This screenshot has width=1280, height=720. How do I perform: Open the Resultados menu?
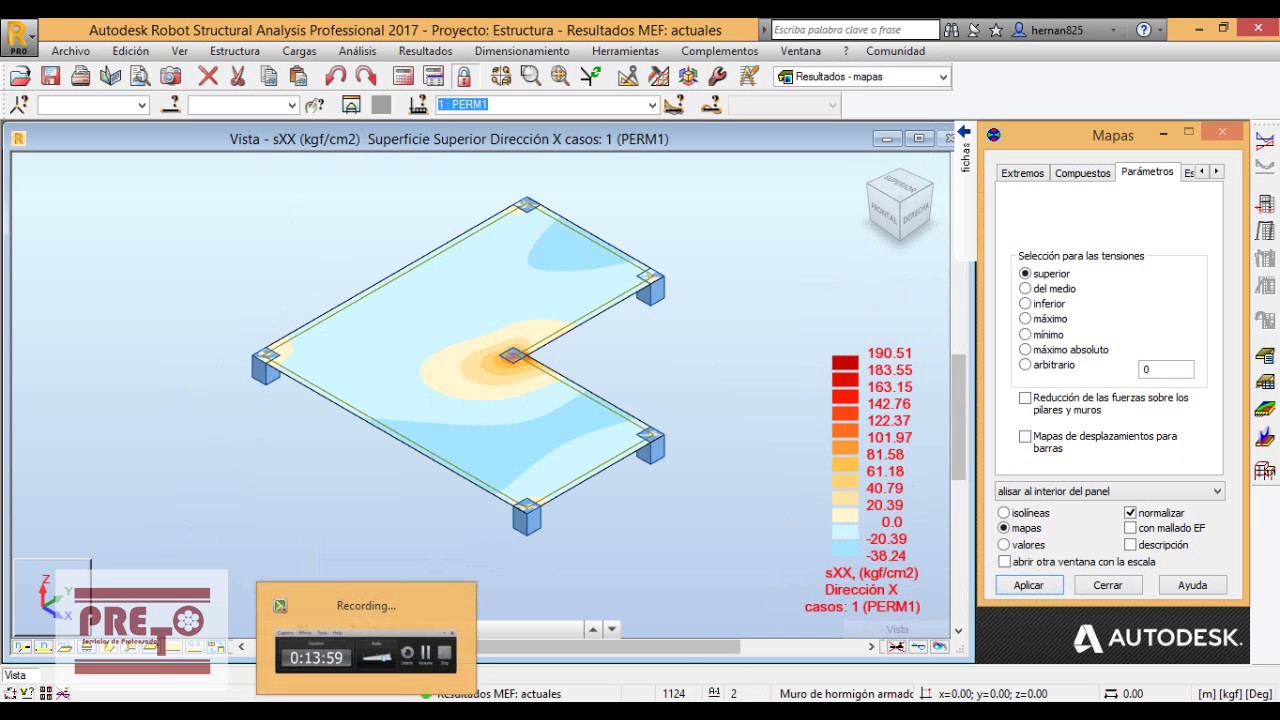(x=425, y=51)
